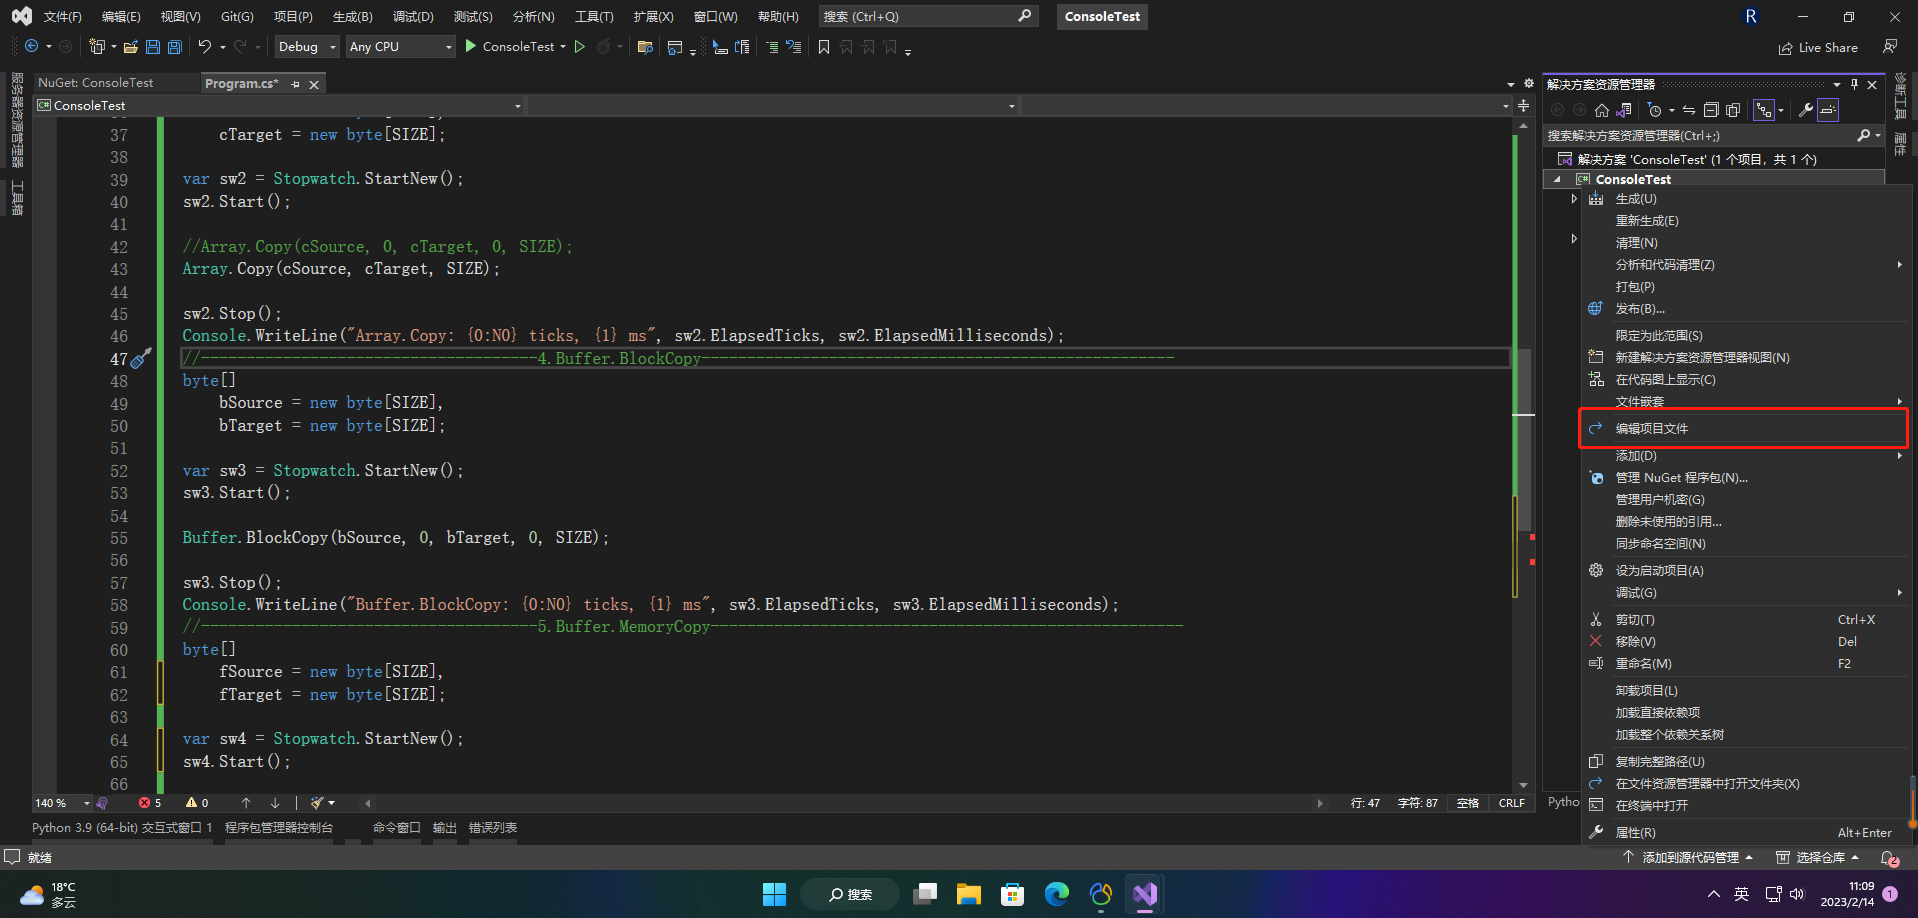1918x918 pixels.
Task: Click the editor settings gear icon
Action: (1528, 83)
